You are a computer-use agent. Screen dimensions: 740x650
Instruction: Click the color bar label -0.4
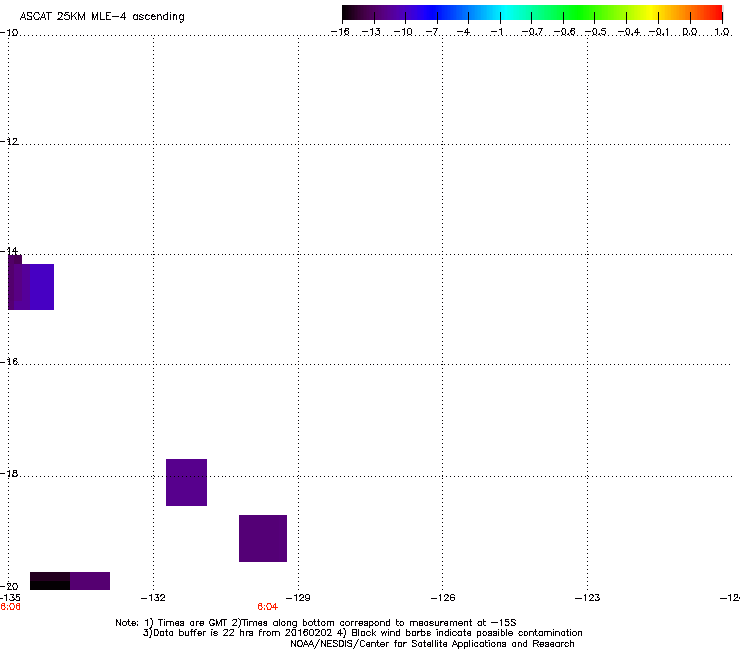tap(629, 32)
